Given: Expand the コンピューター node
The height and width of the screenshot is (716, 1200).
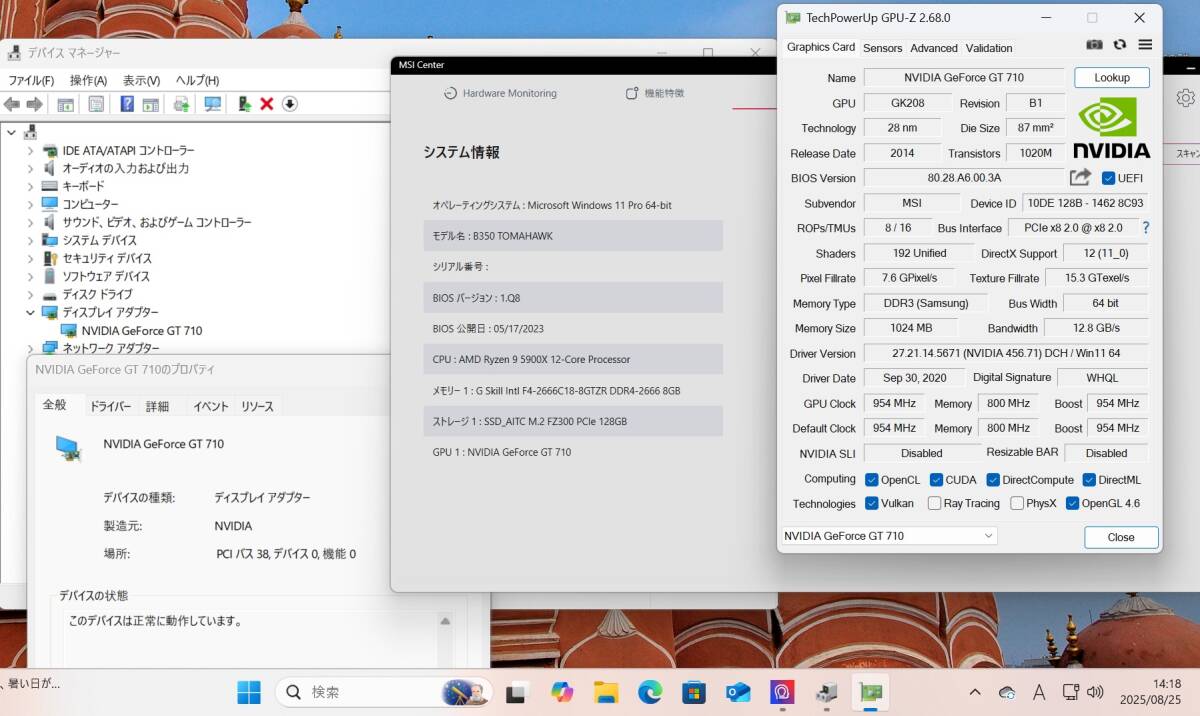Looking at the screenshot, I should click(31, 204).
